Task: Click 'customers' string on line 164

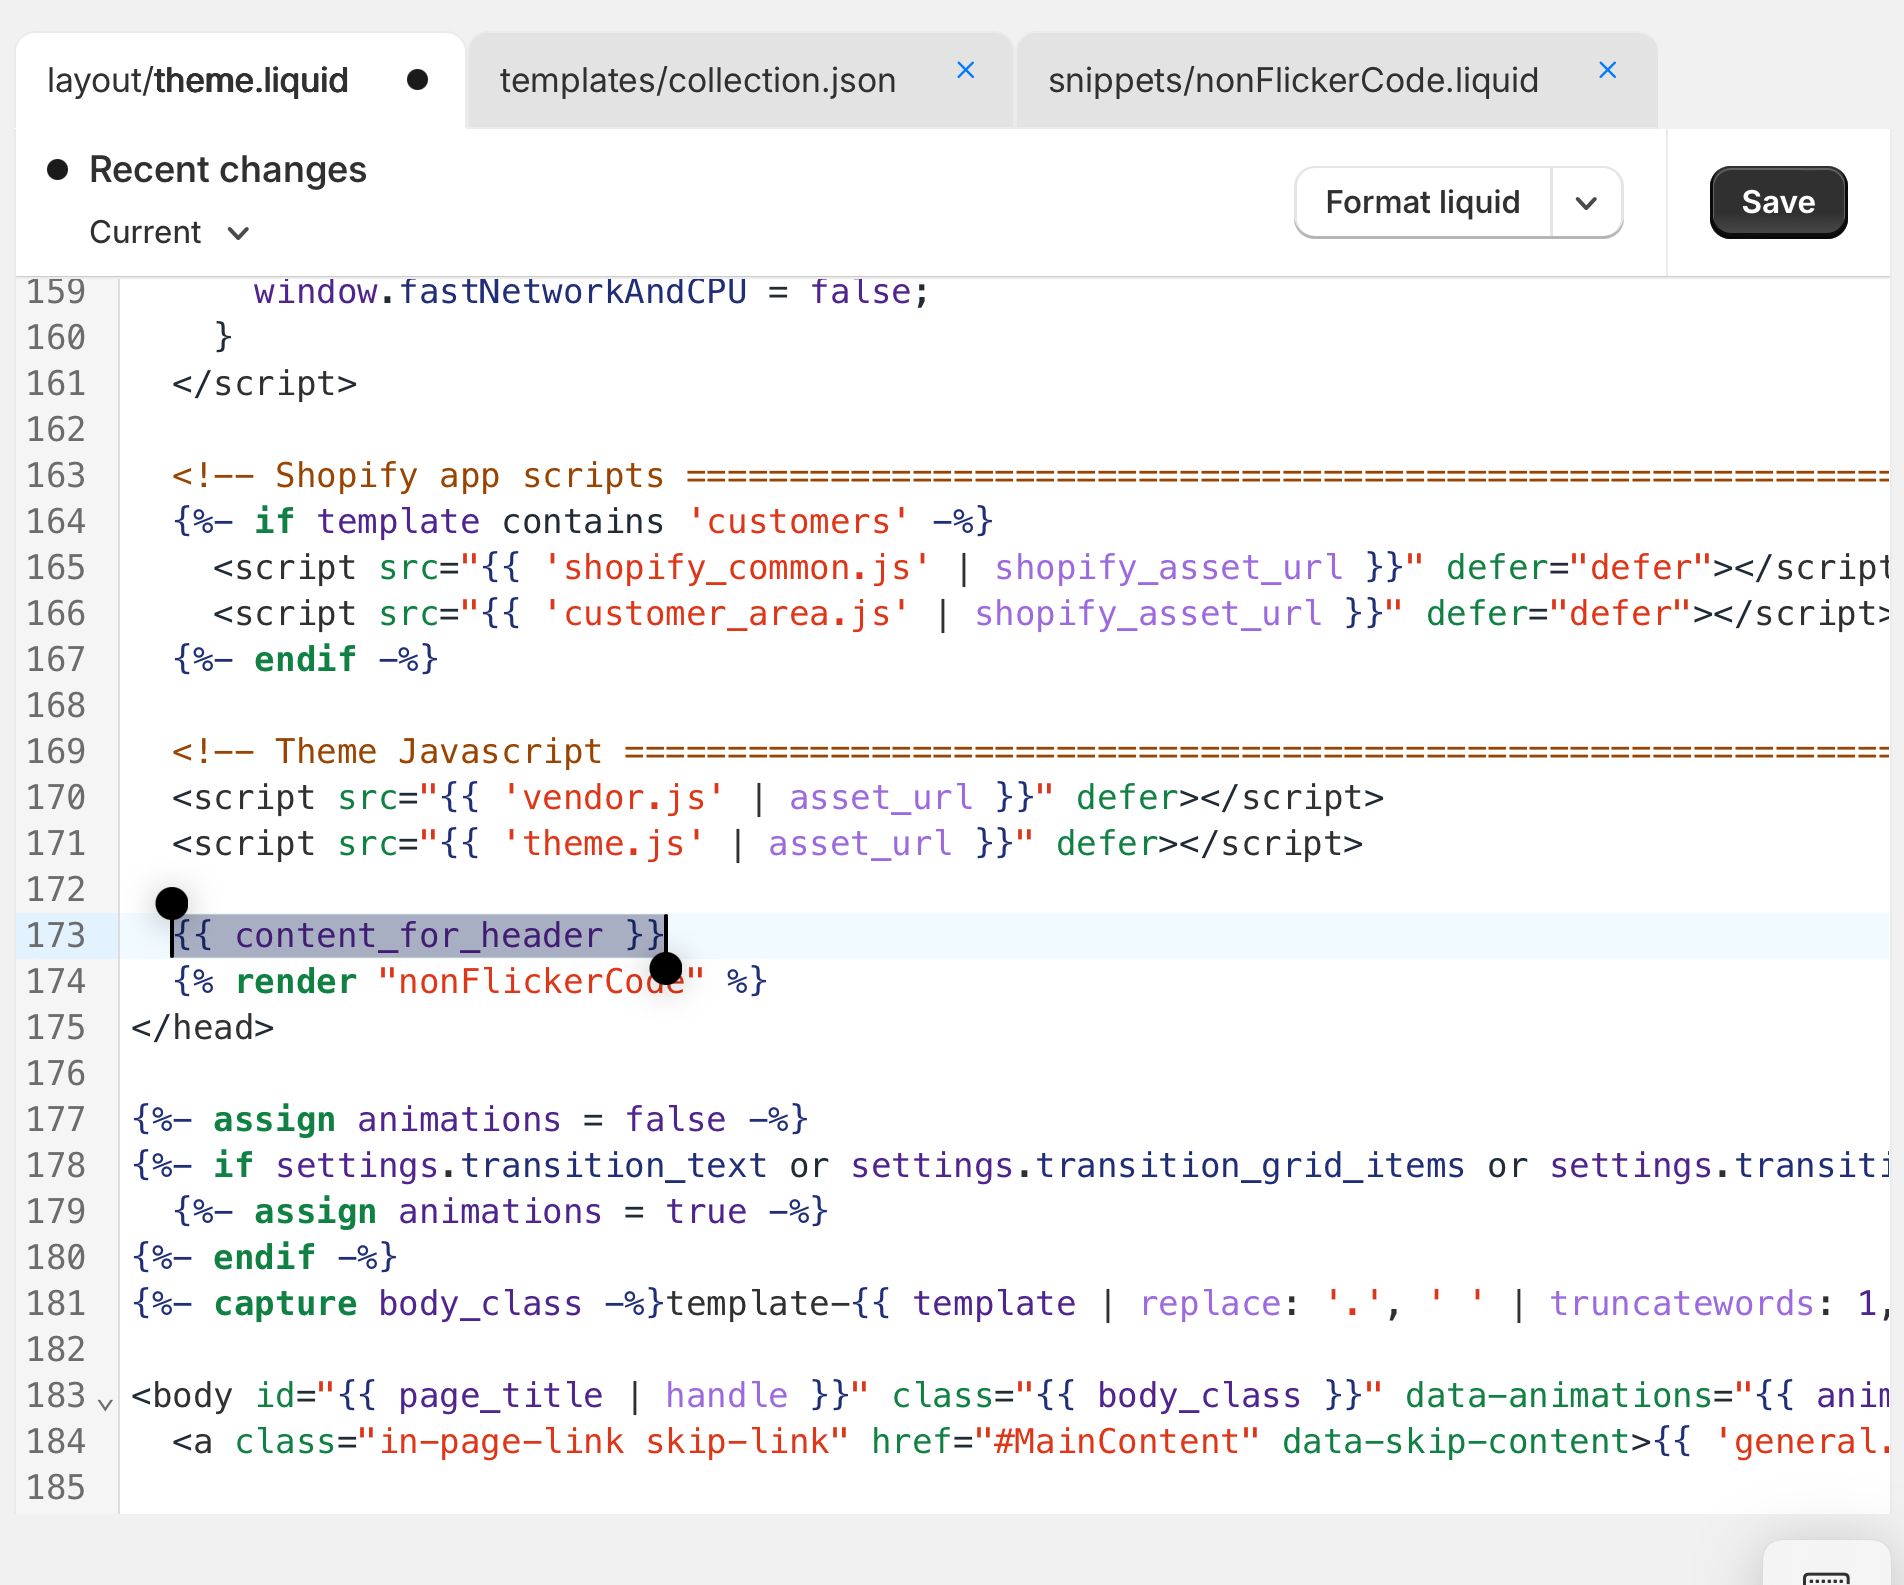Action: [x=798, y=521]
